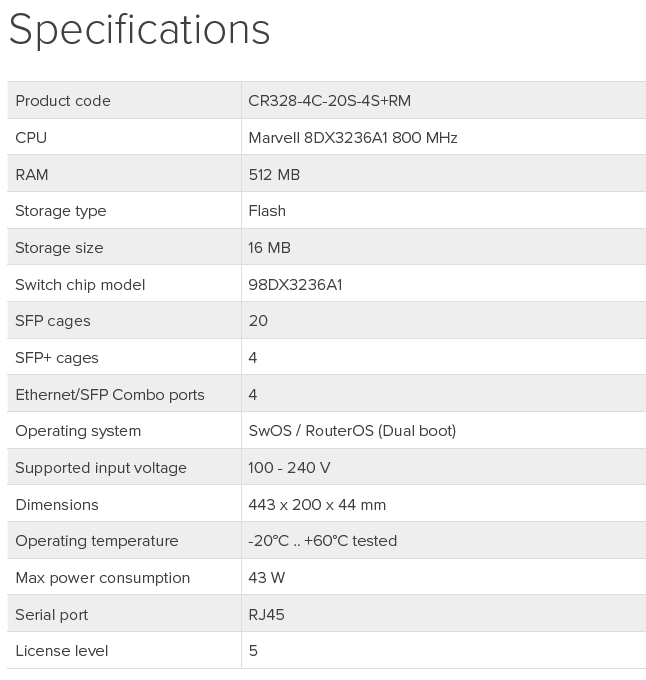This screenshot has width=646, height=680.
Task: Click the Ethernet/SFP Combo ports label
Action: pos(110,395)
